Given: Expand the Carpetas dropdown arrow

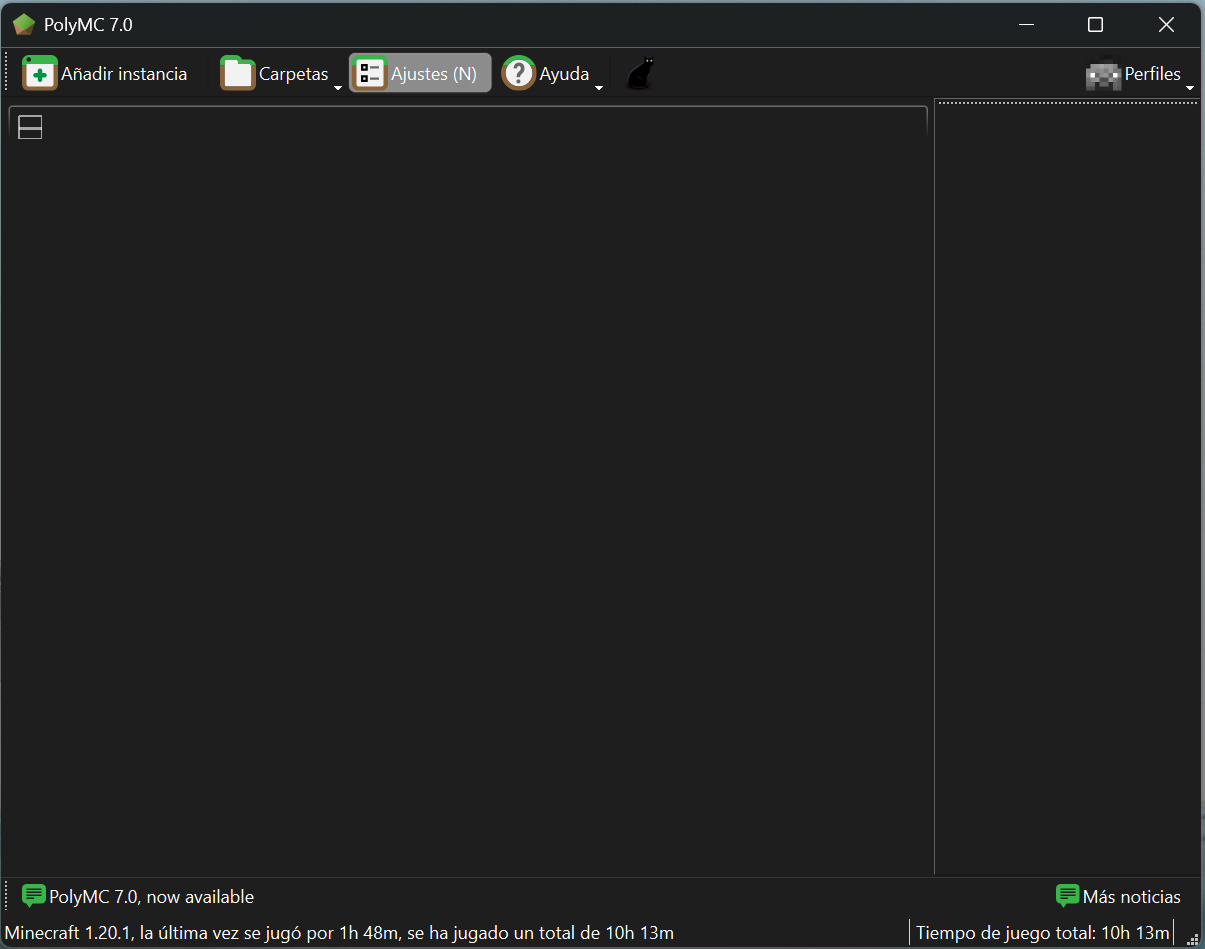Looking at the screenshot, I should (x=338, y=88).
